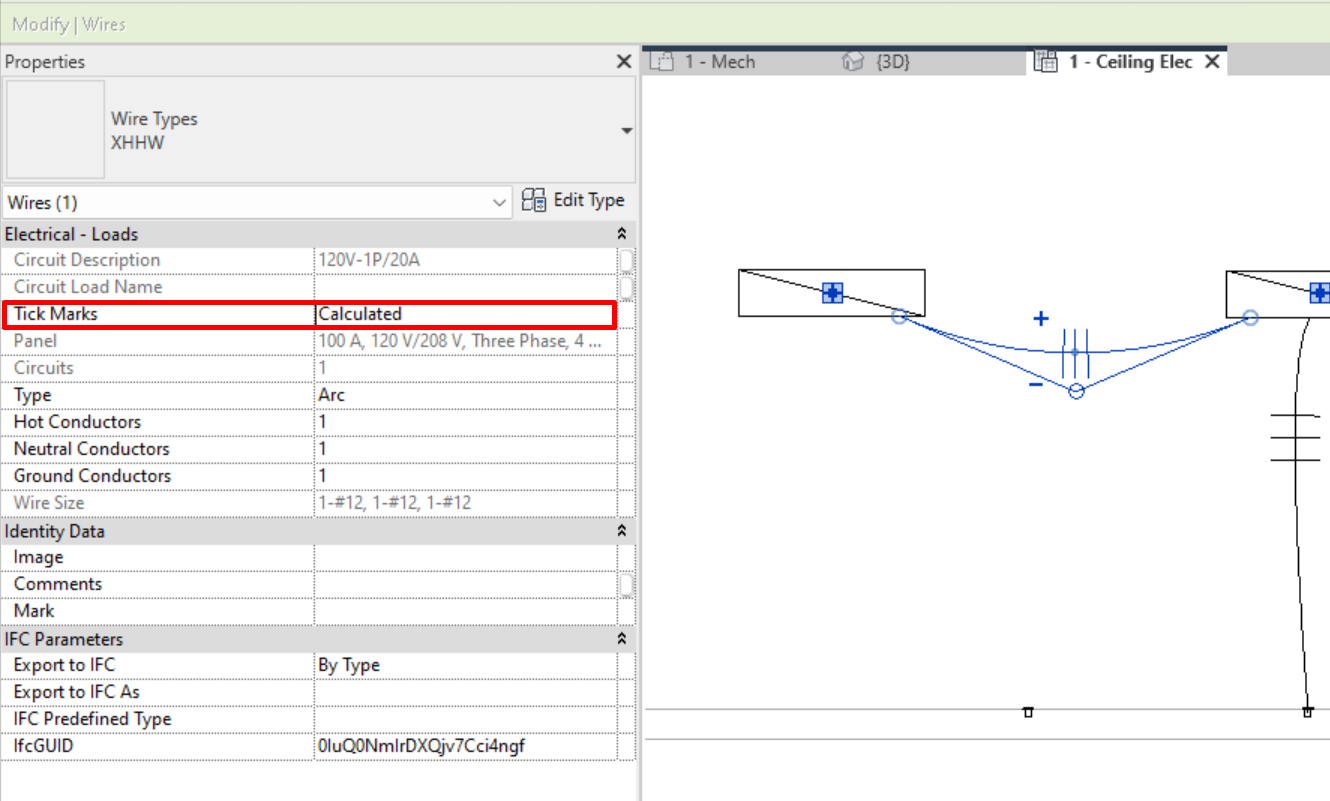Viewport: 1330px width, 801px height.
Task: Select the Wire Size property label
Action: (49, 503)
